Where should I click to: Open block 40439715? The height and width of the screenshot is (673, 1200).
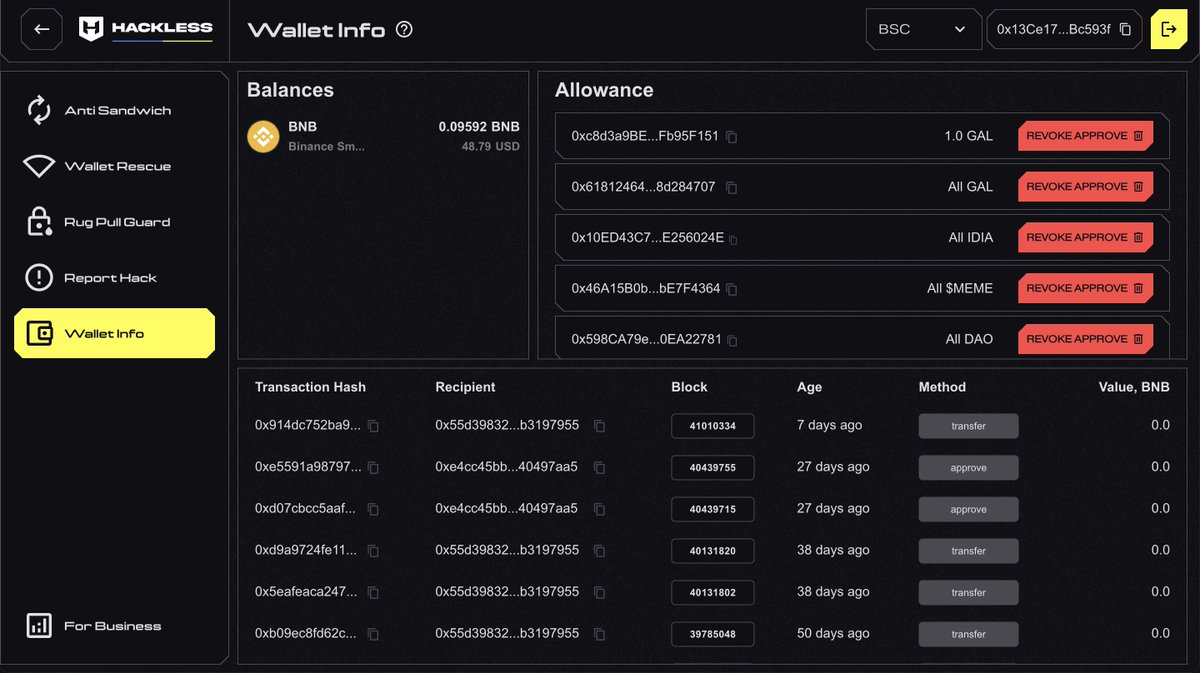[x=712, y=509]
